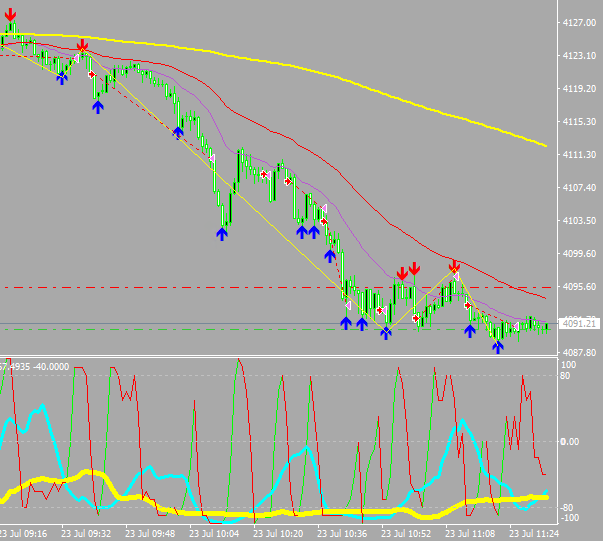Select the current price tag 4091.21
This screenshot has height=541, width=603.
(x=579, y=324)
